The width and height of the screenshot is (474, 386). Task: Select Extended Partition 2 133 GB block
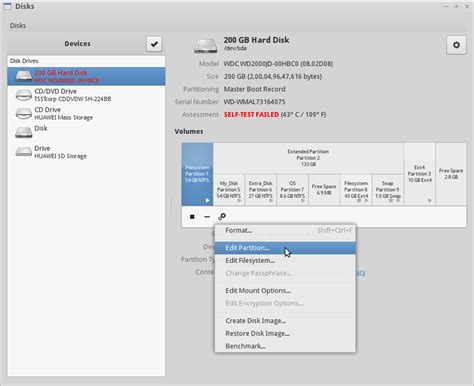[x=308, y=158]
